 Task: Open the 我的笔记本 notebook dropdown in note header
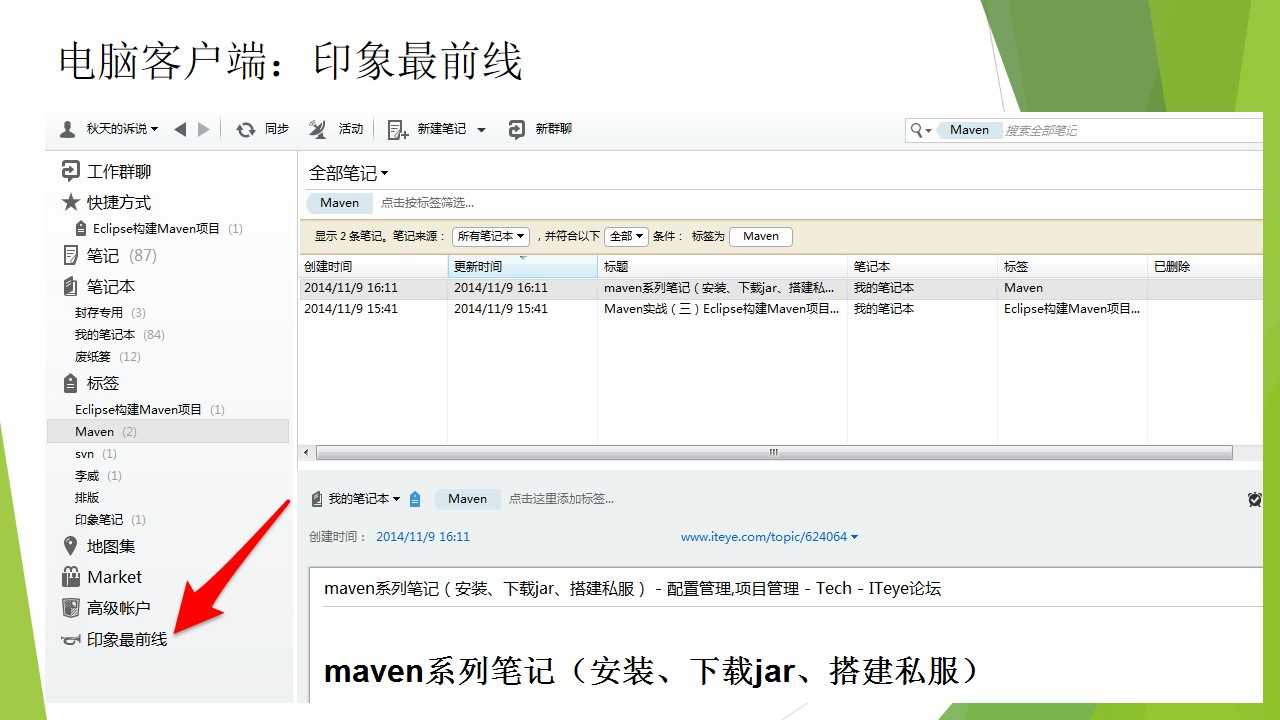point(355,498)
